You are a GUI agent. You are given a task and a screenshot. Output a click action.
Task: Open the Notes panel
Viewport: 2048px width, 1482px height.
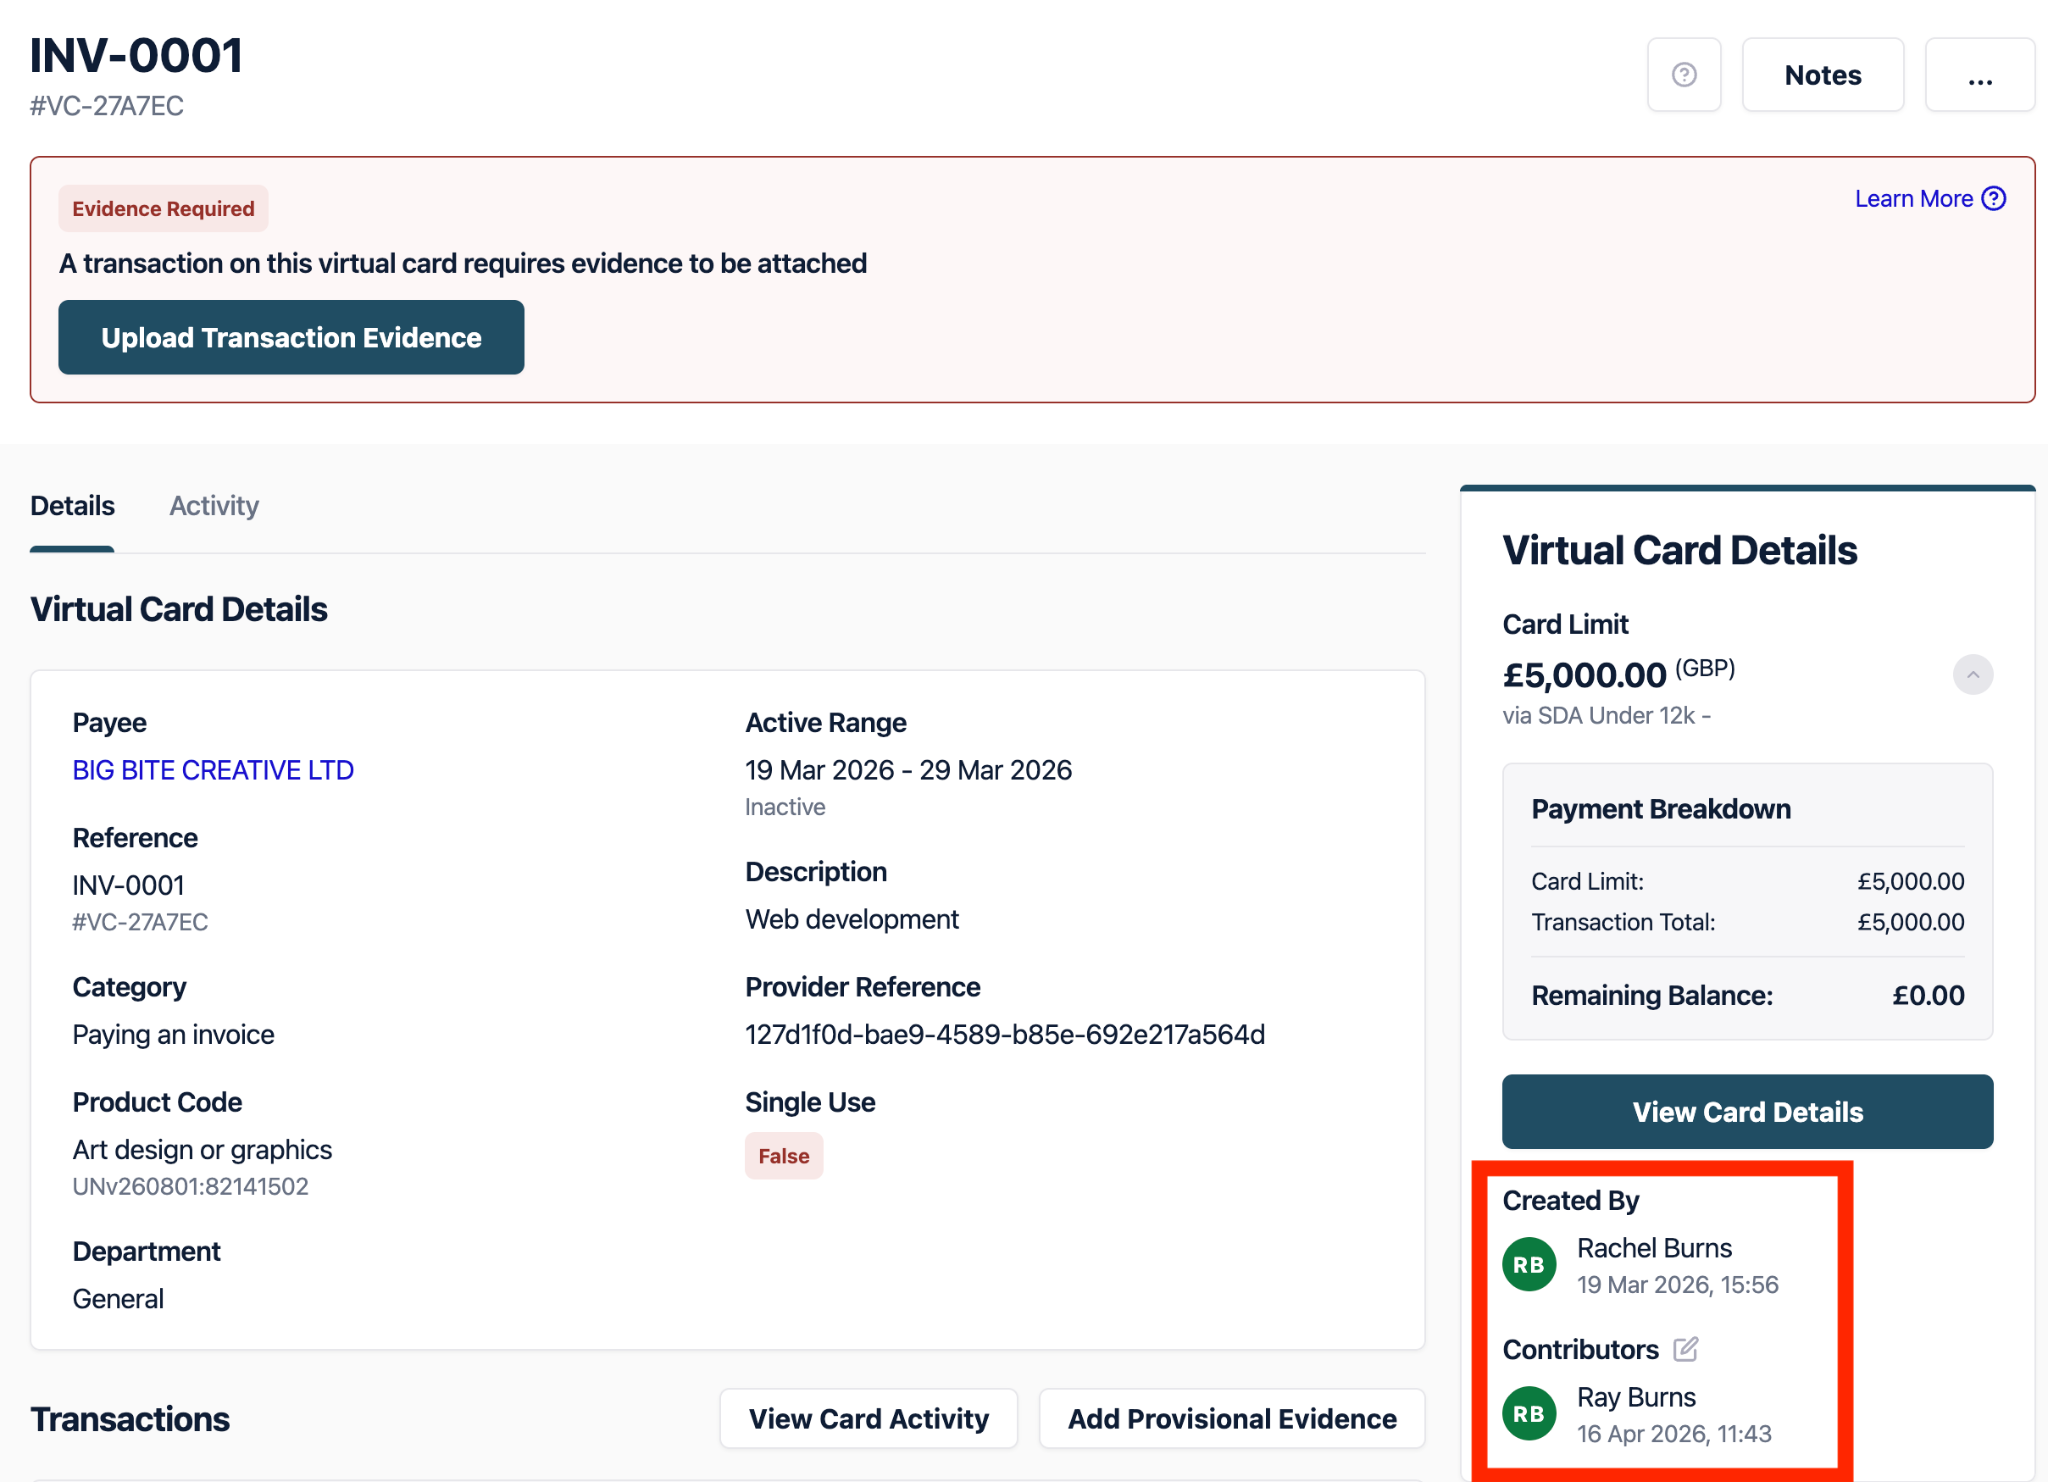click(1822, 75)
